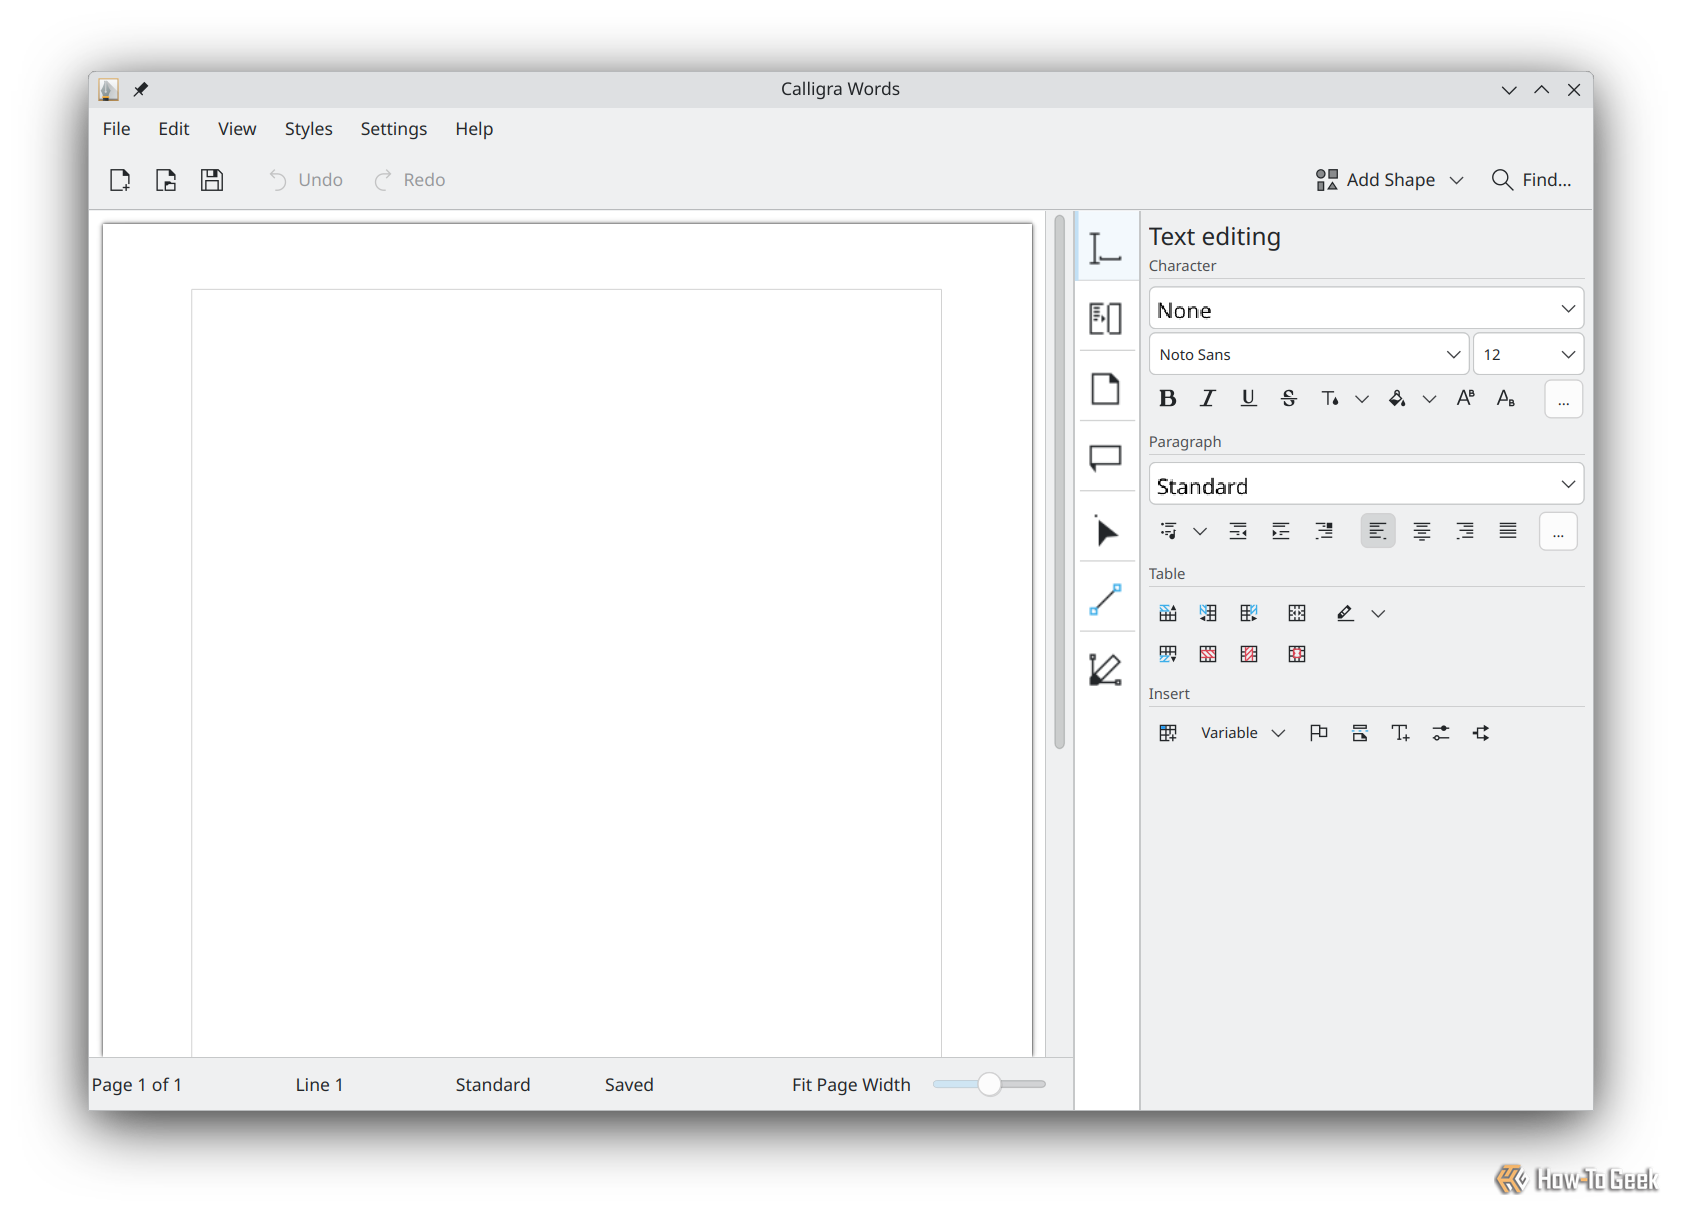Toggle italic formatting
Viewport: 1682px width, 1215px height.
click(1207, 398)
